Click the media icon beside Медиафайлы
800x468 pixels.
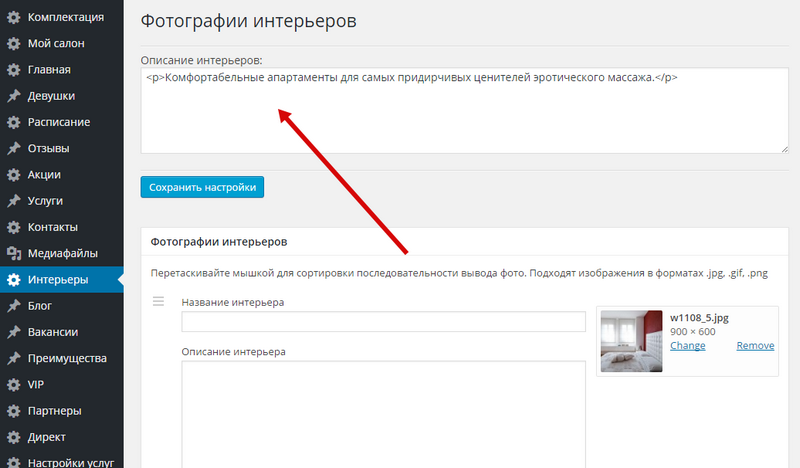(x=14, y=253)
